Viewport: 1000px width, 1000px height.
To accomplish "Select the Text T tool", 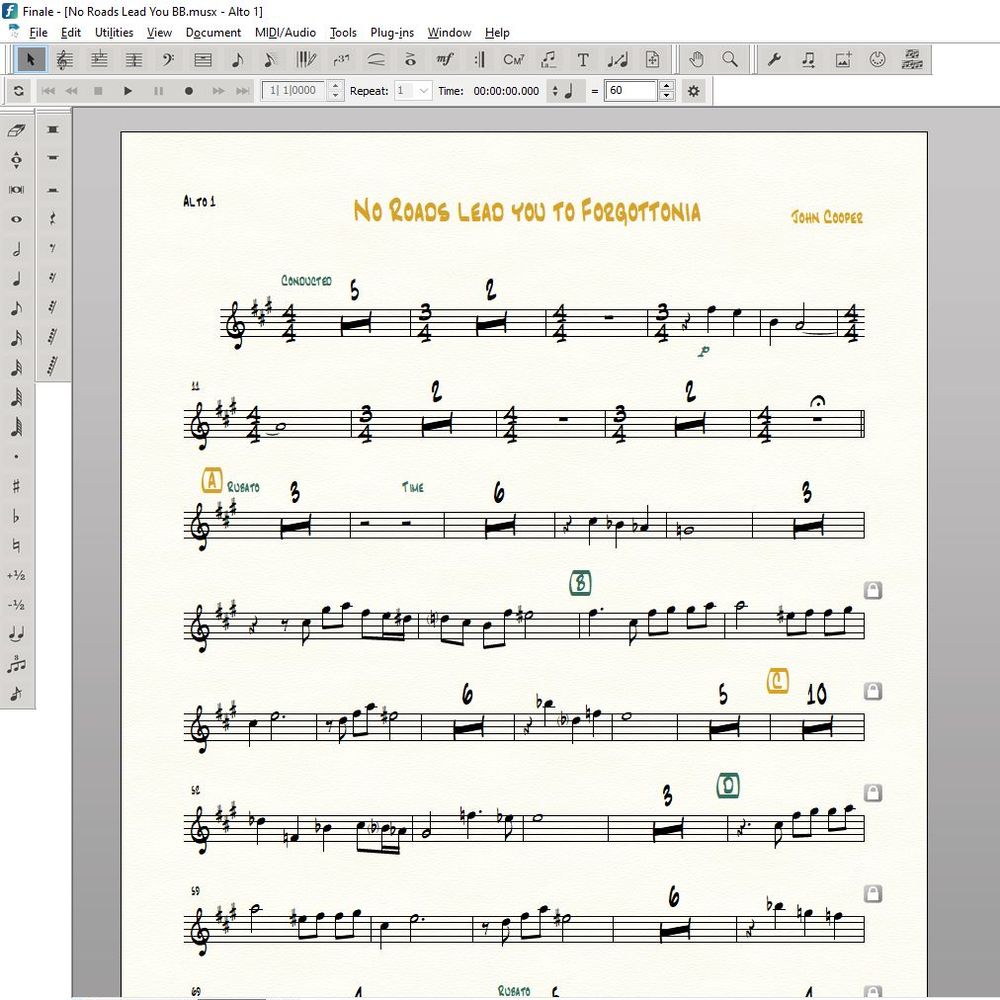I will 582,60.
